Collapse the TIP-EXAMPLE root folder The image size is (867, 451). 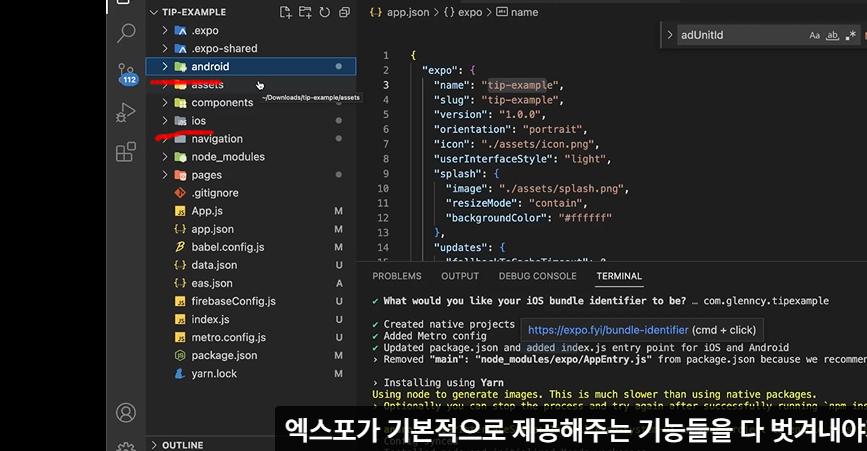(x=154, y=12)
